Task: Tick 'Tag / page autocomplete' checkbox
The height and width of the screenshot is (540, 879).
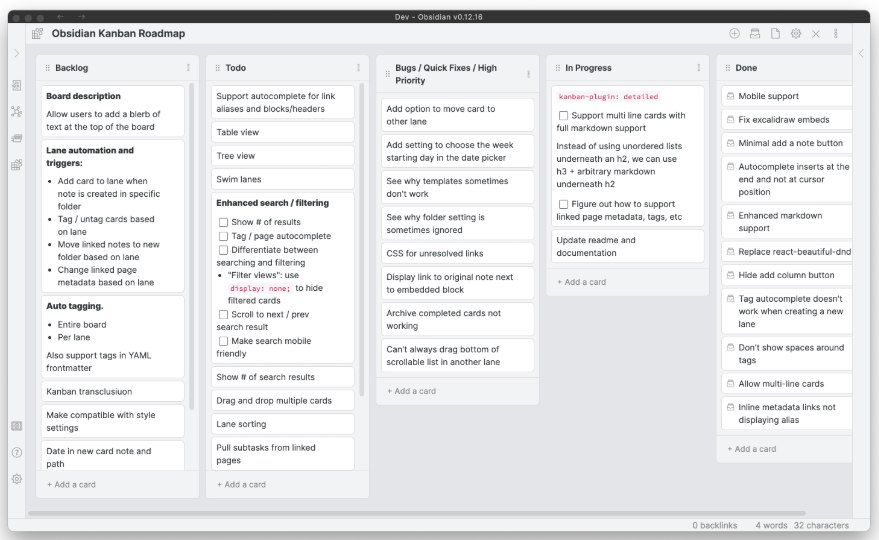Action: [223, 236]
